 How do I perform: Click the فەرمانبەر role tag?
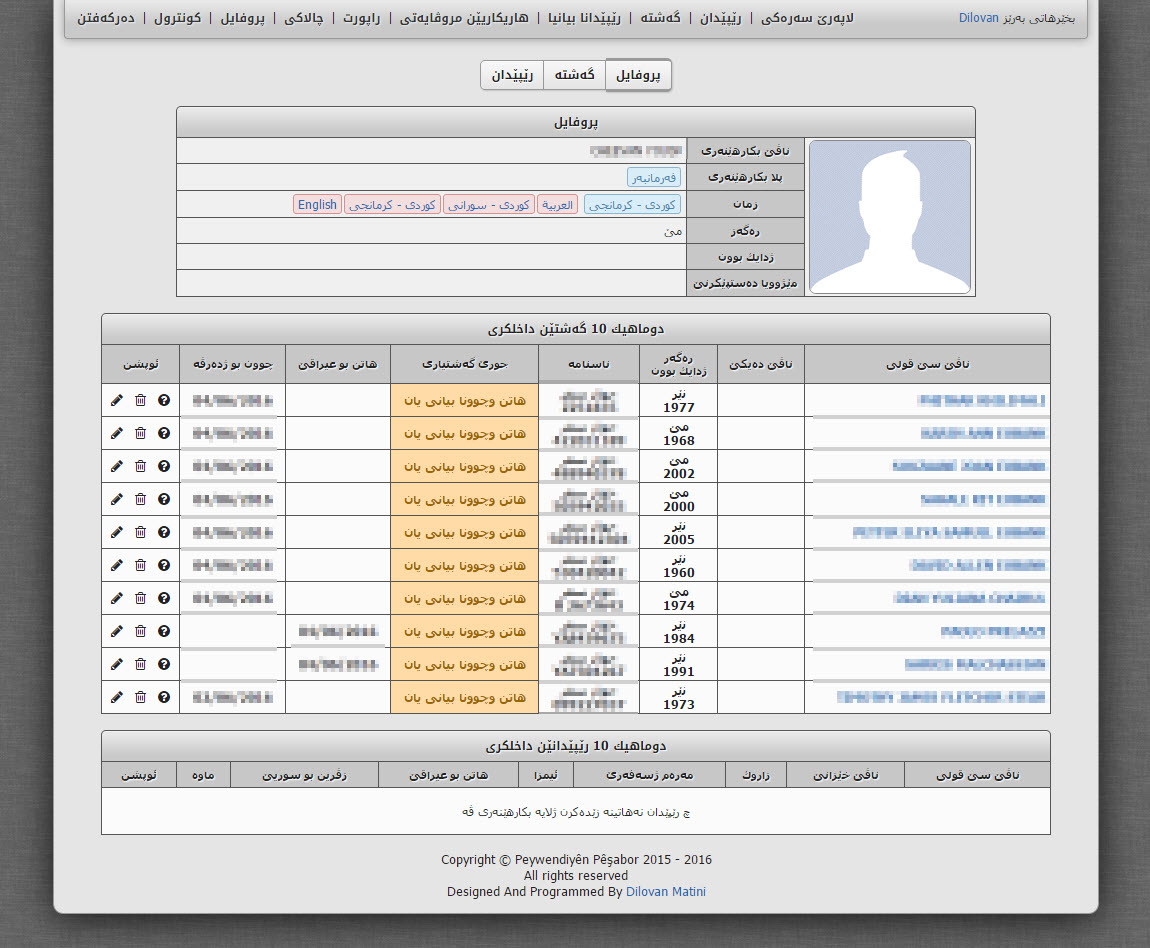point(653,177)
